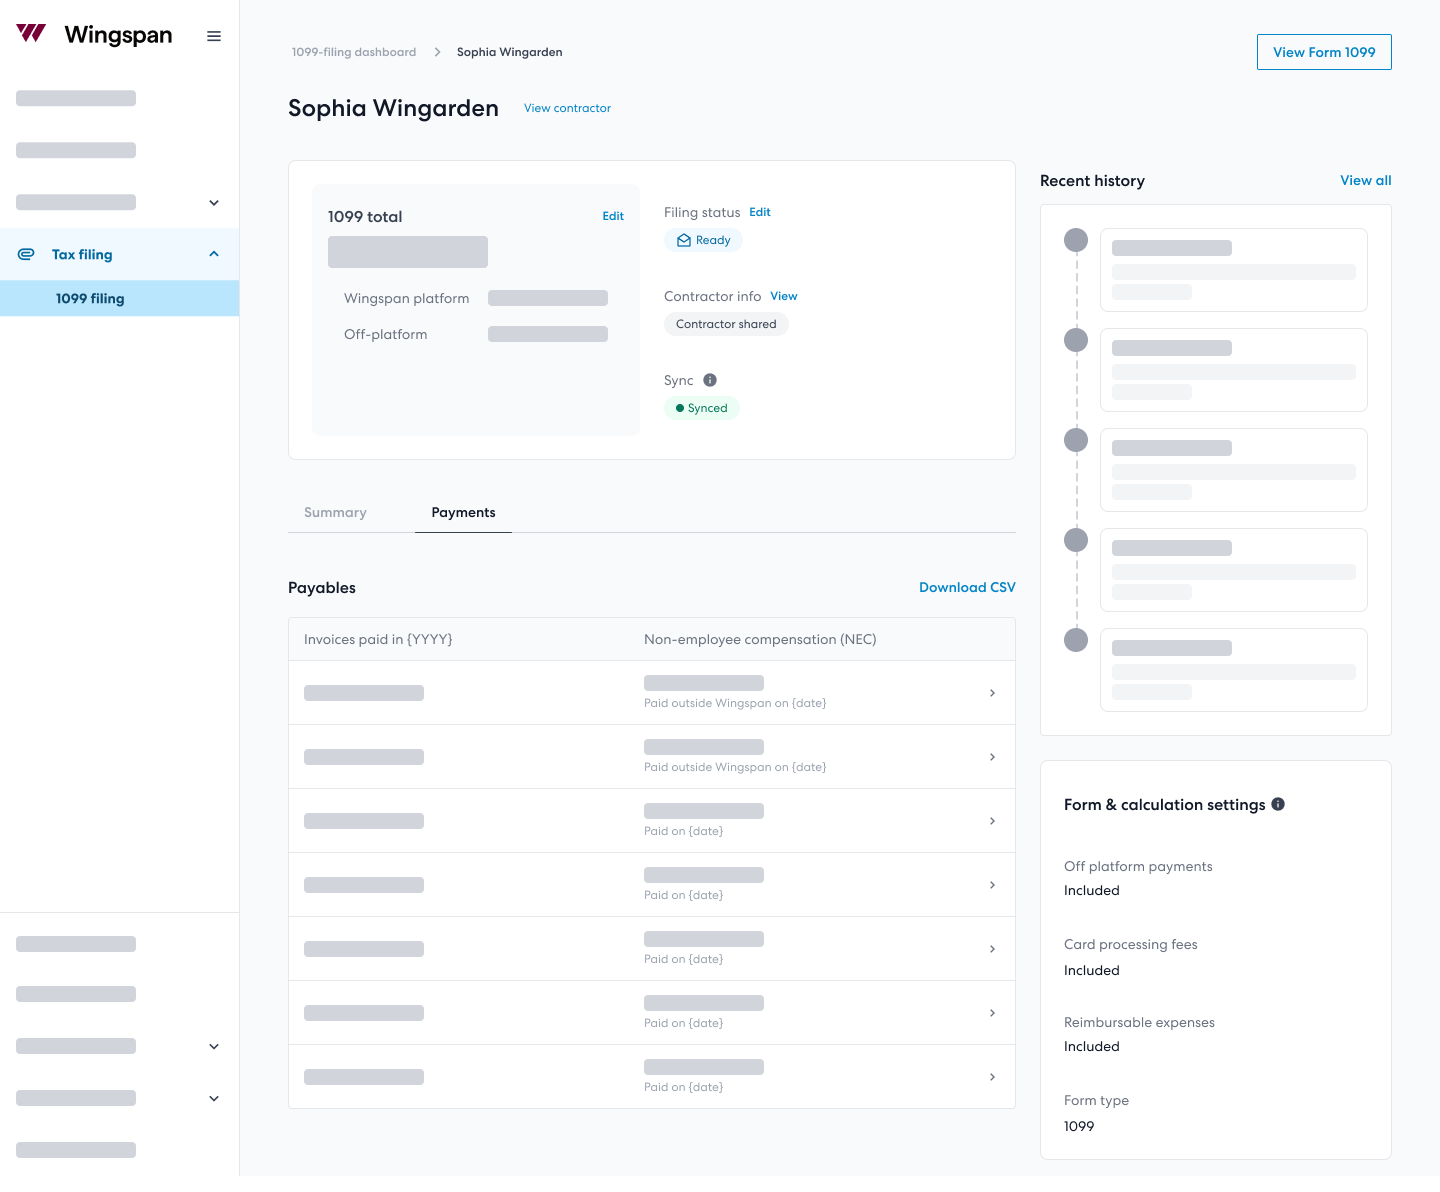Click the envelope icon in Ready badge

tap(684, 240)
